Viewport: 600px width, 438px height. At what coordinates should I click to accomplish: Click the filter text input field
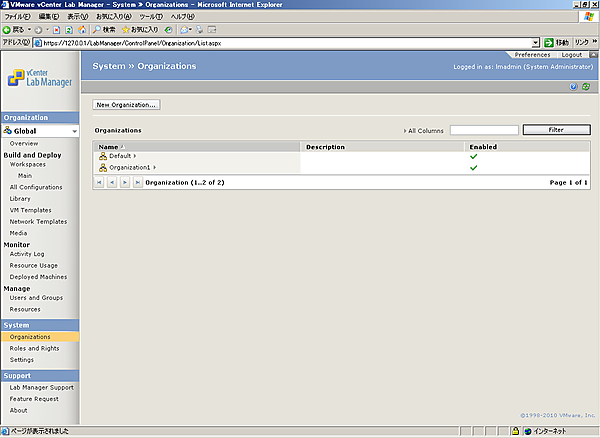[484, 130]
